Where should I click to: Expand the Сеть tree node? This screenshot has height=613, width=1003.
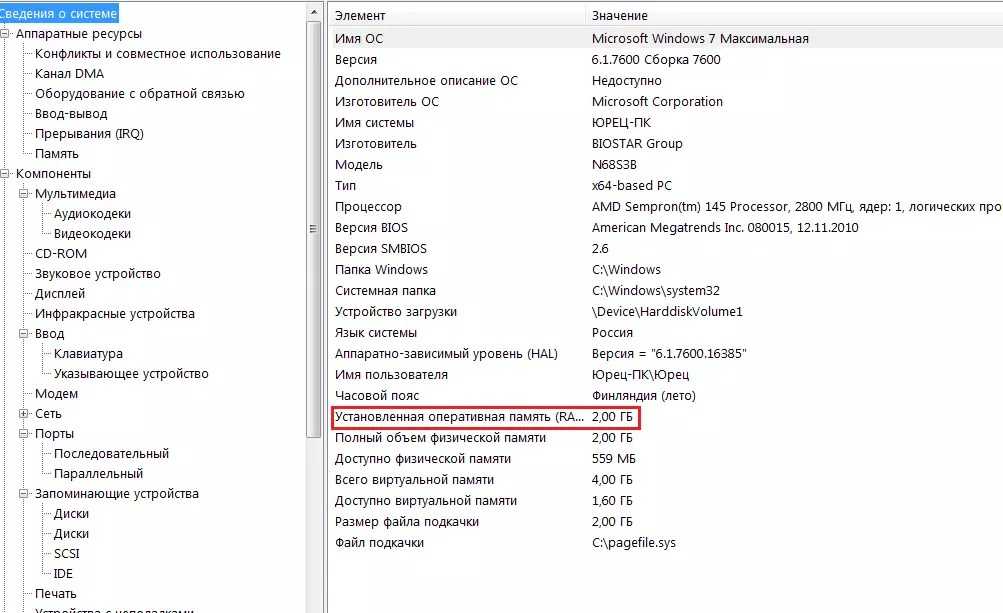click(25, 414)
